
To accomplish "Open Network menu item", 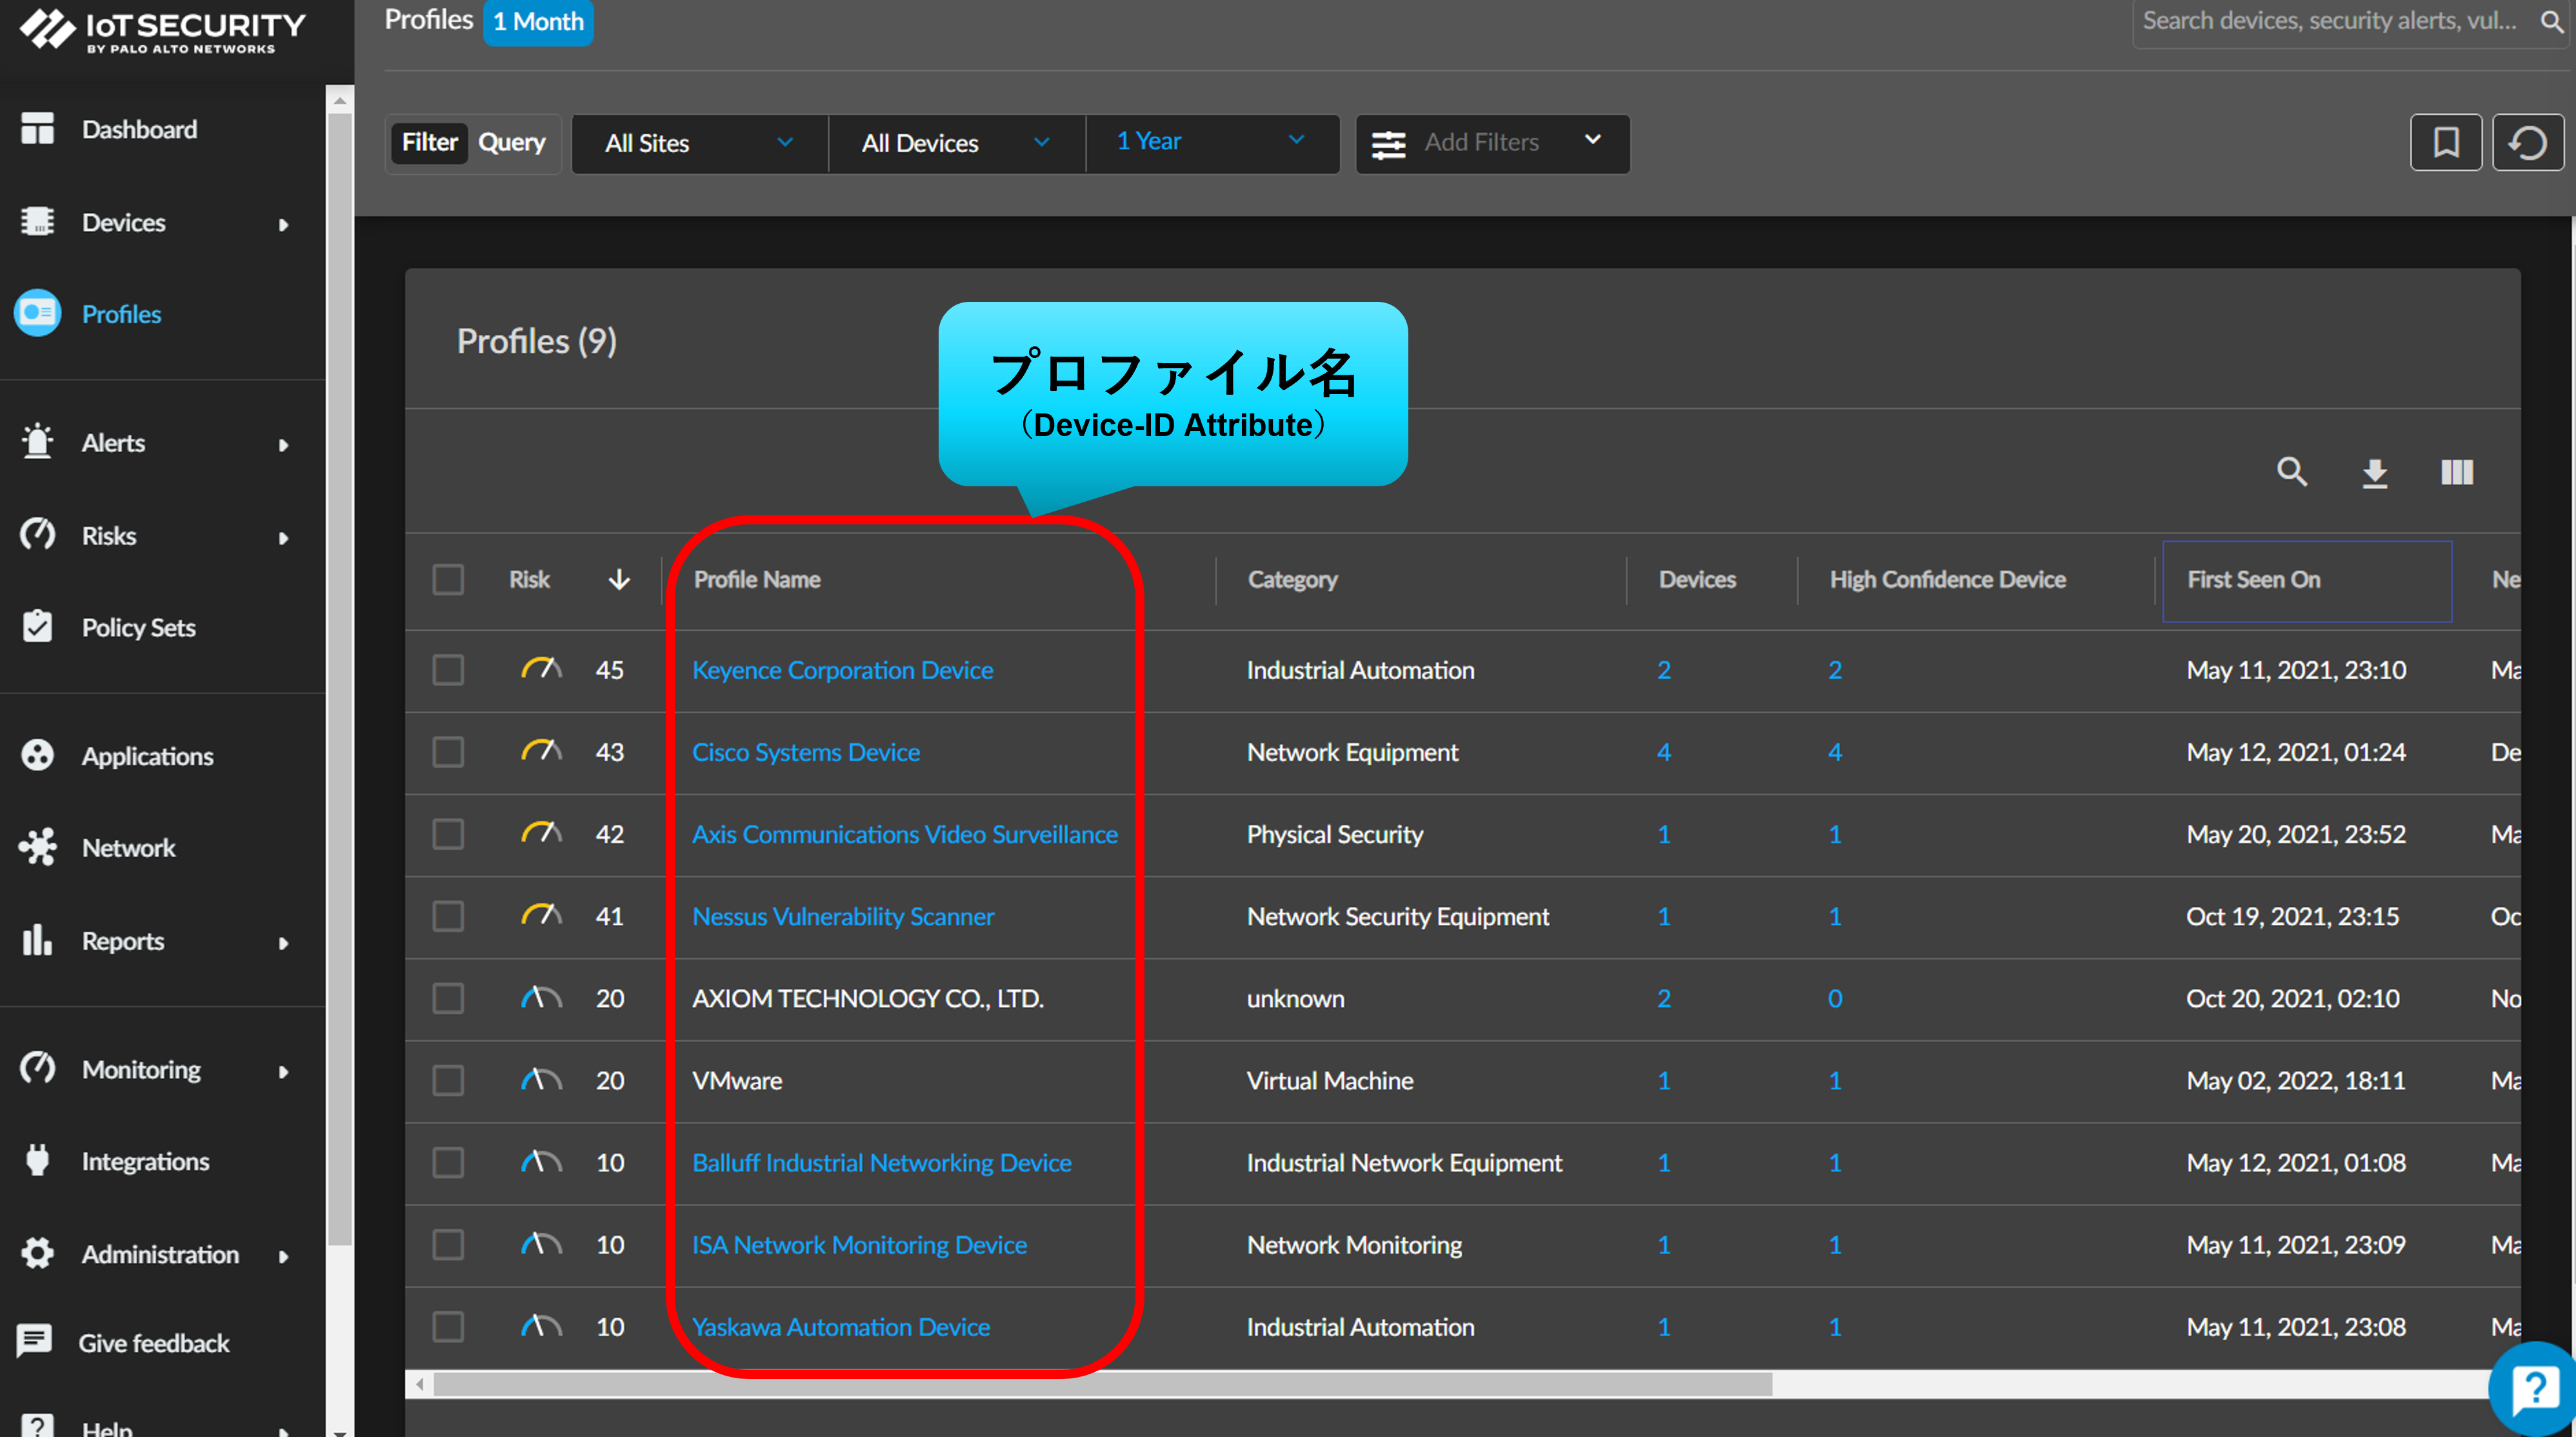I will 129,848.
